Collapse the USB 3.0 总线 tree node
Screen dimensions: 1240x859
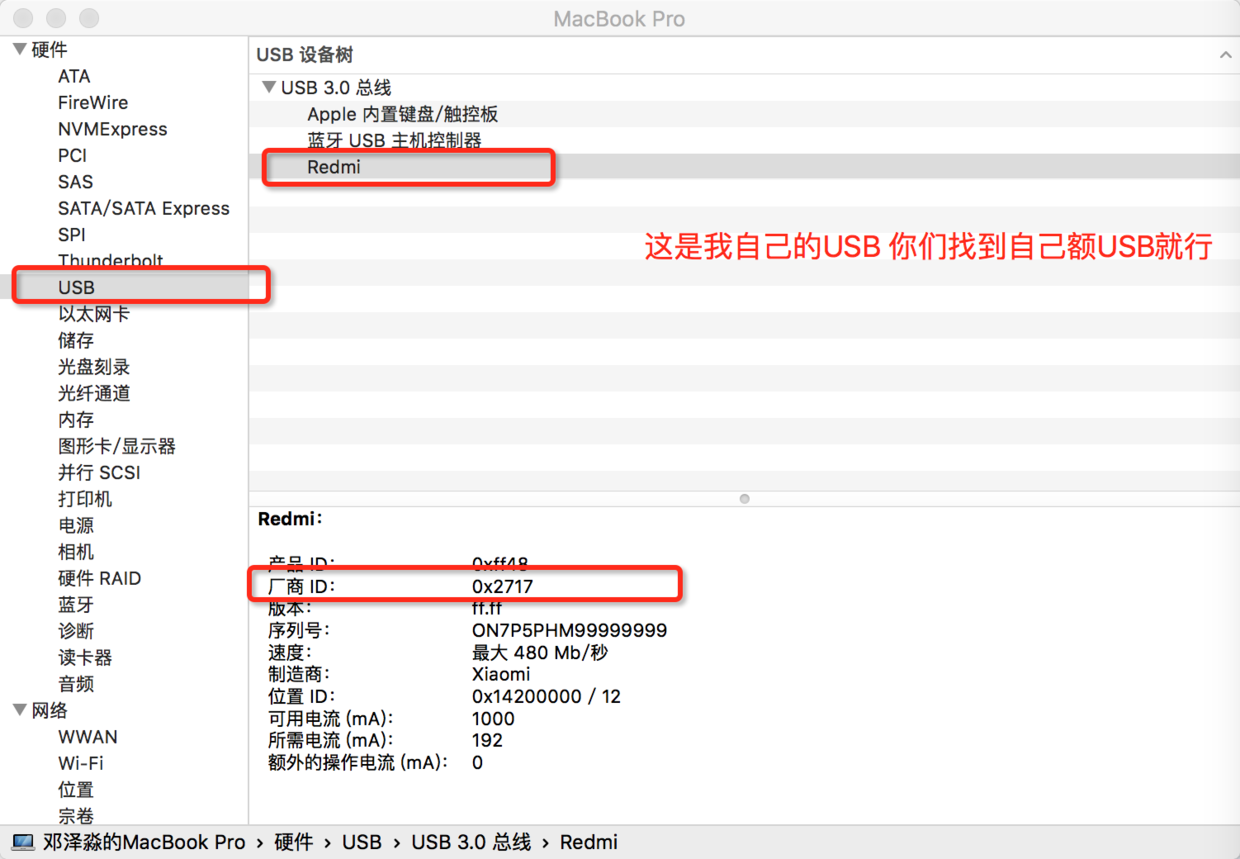point(268,88)
